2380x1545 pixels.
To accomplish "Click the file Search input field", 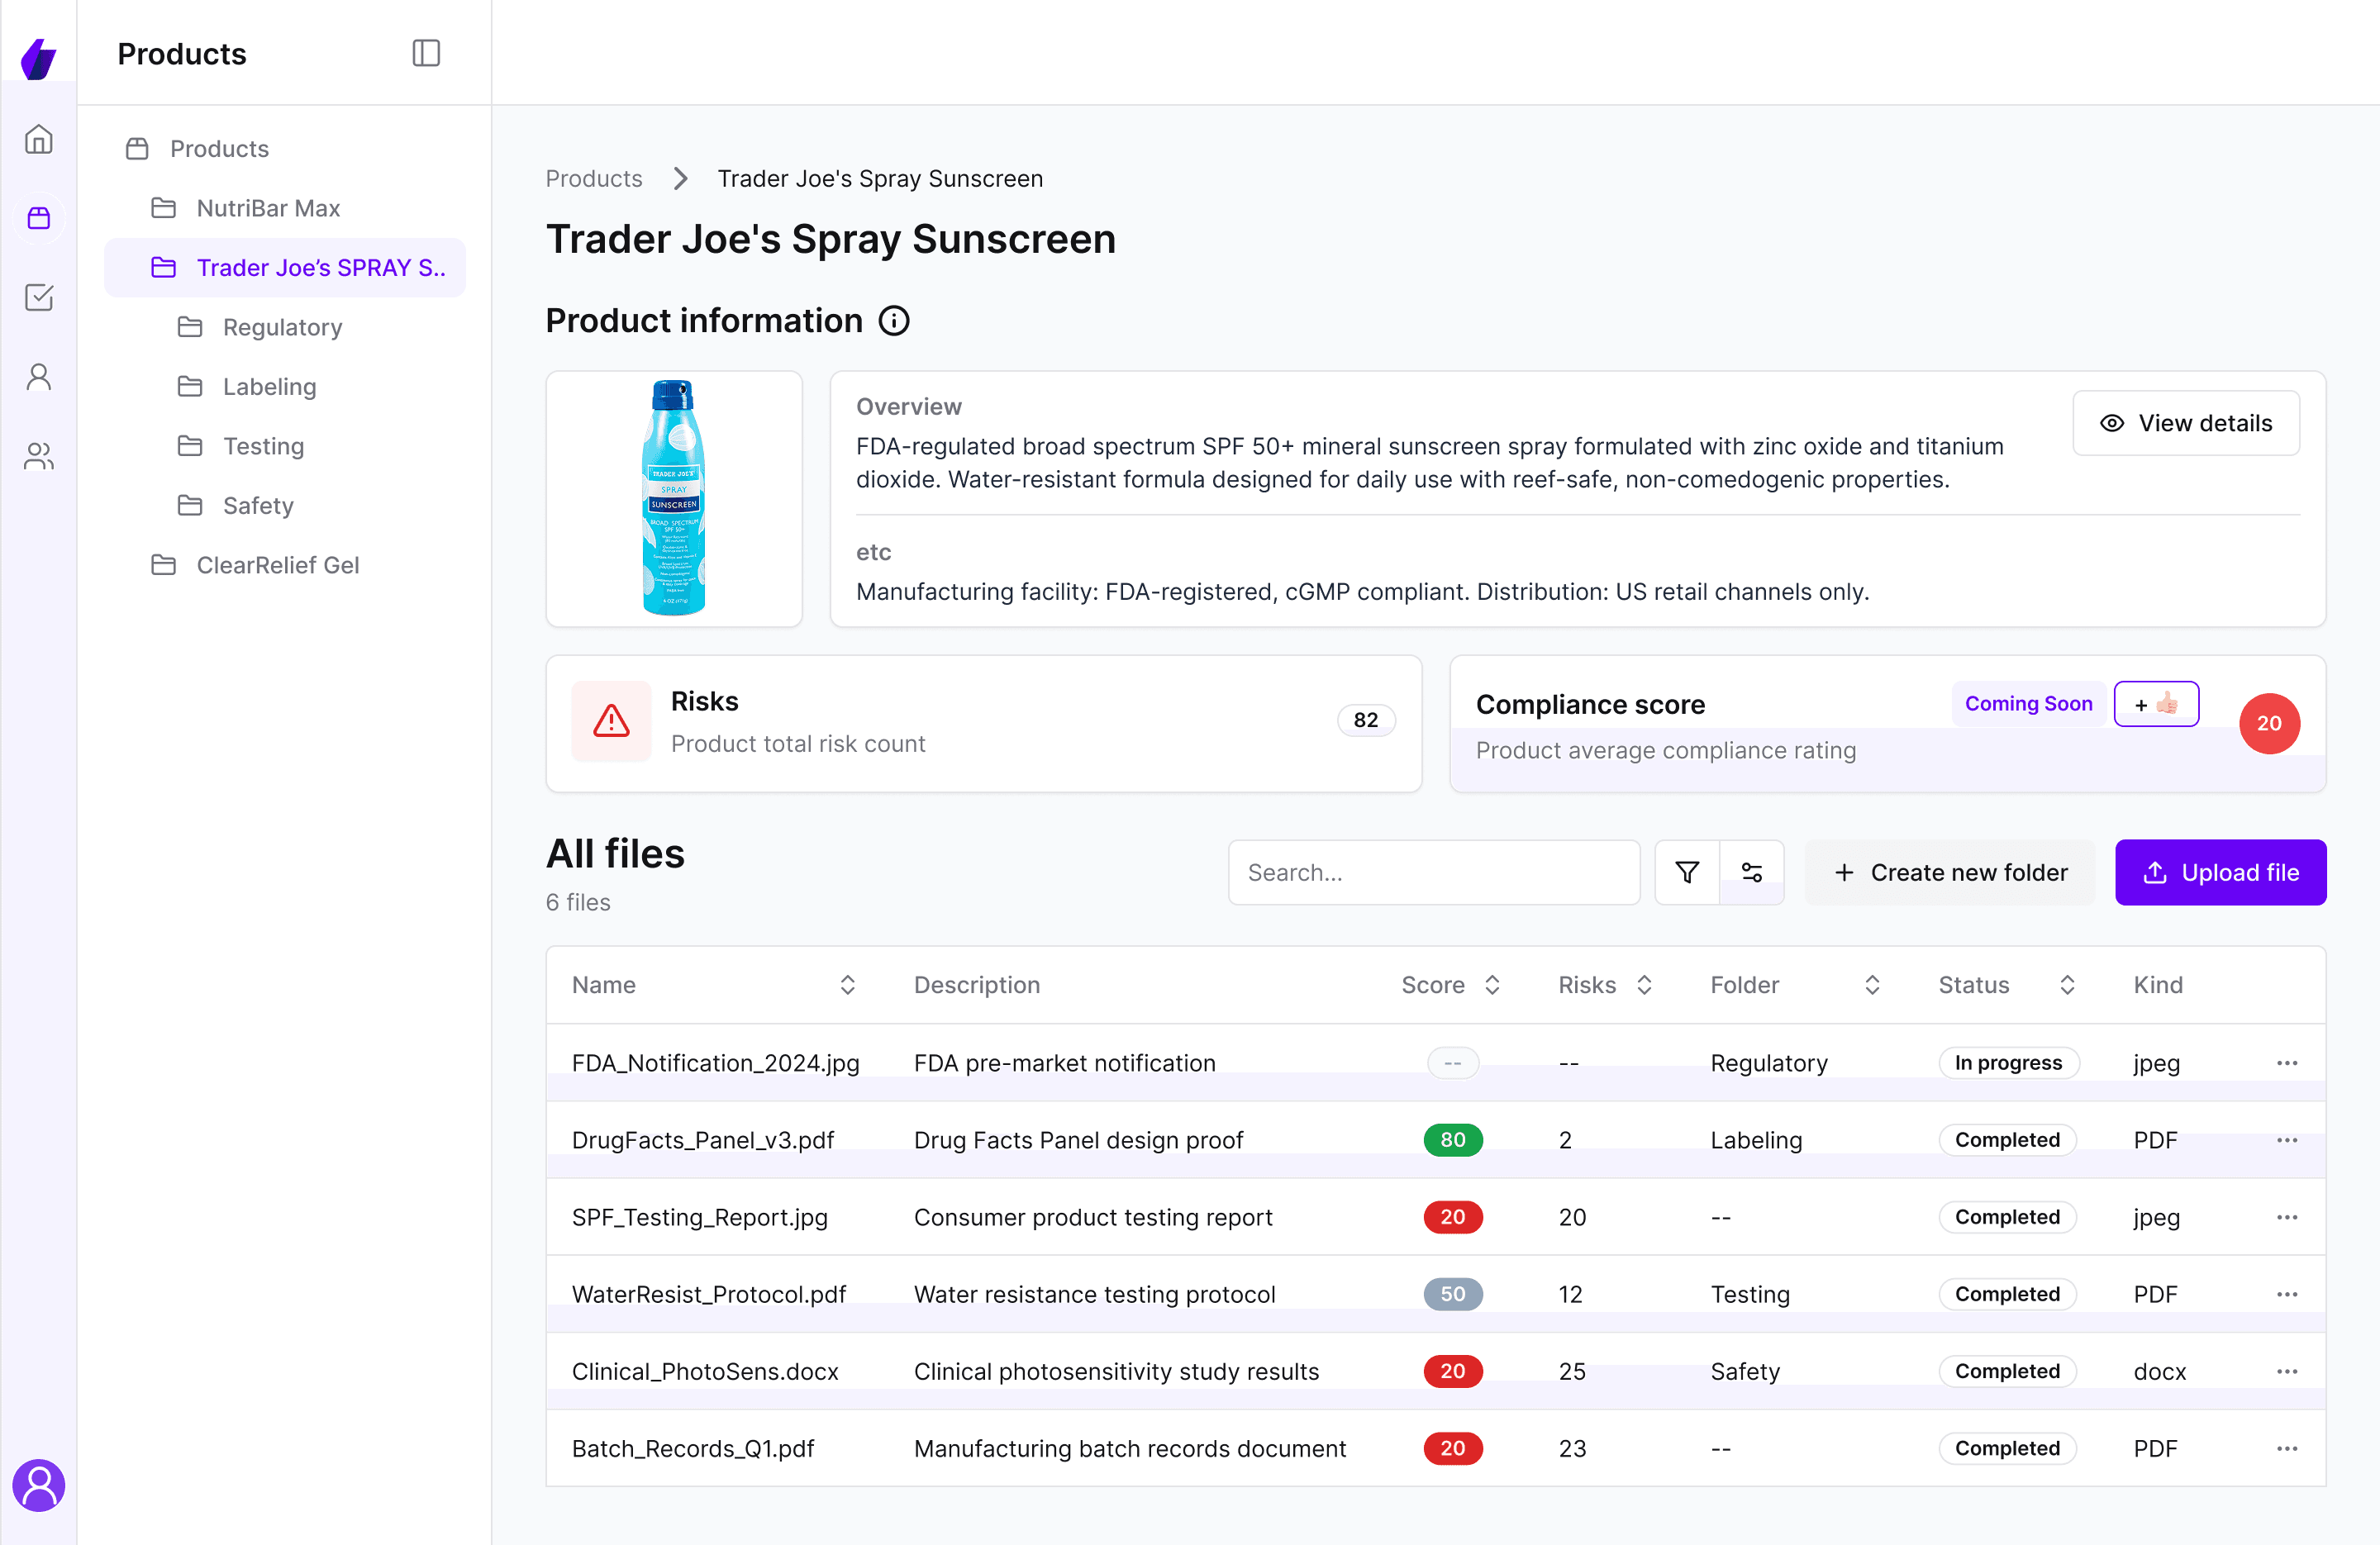I will (x=1433, y=872).
